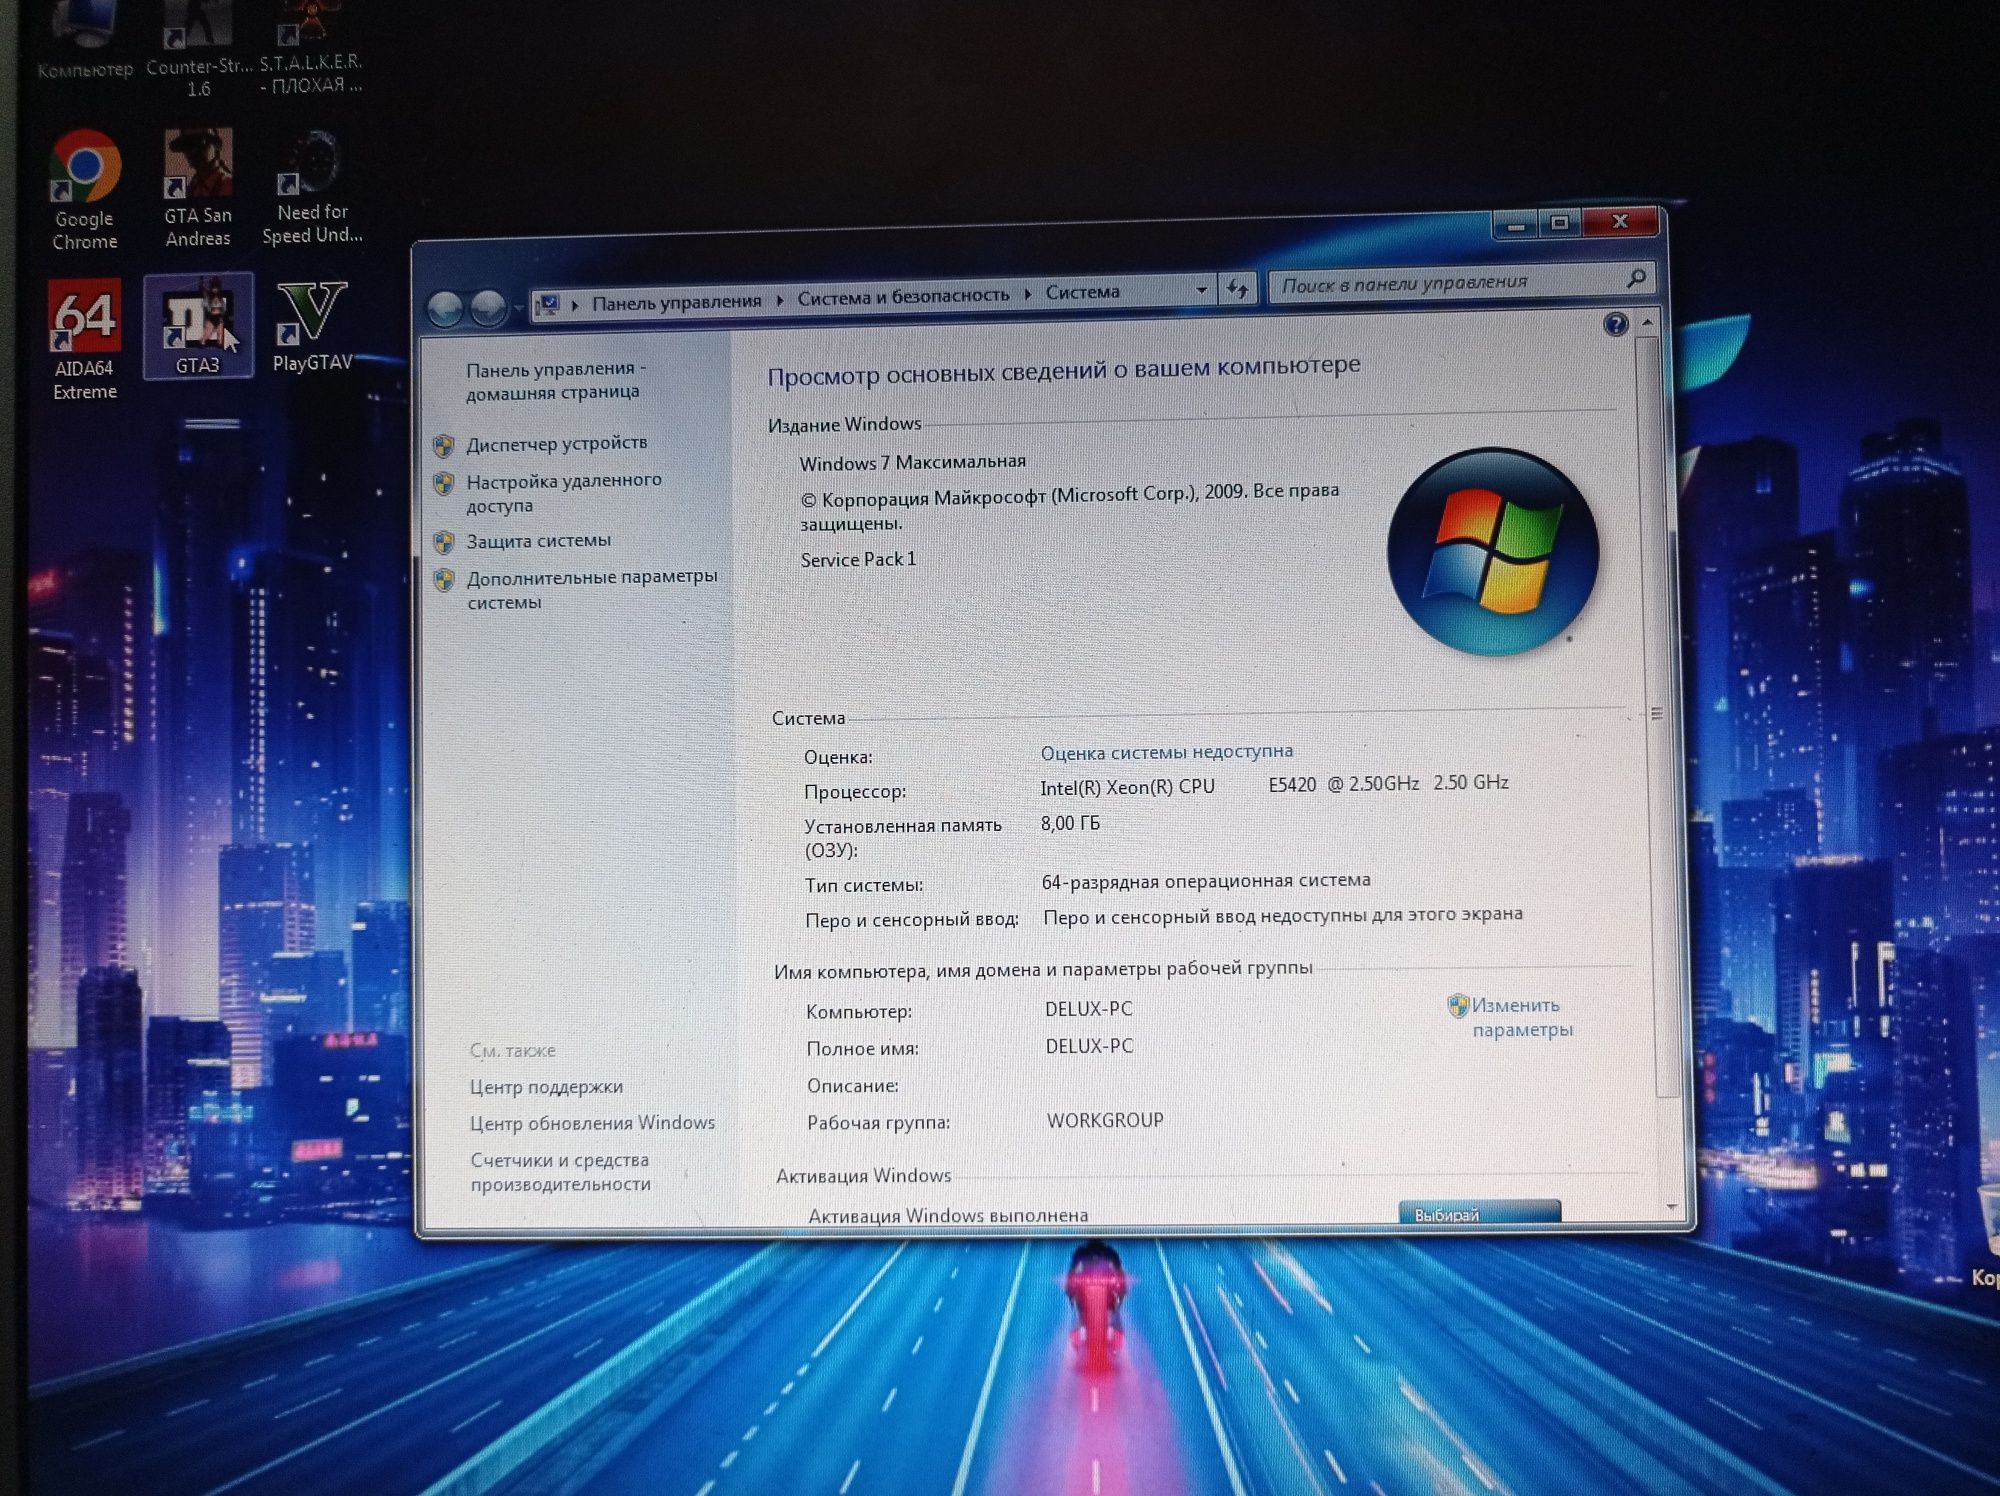Launch Counter-Strike 1.6 desktop shortcut
The image size is (2000, 1496).
(x=198, y=50)
